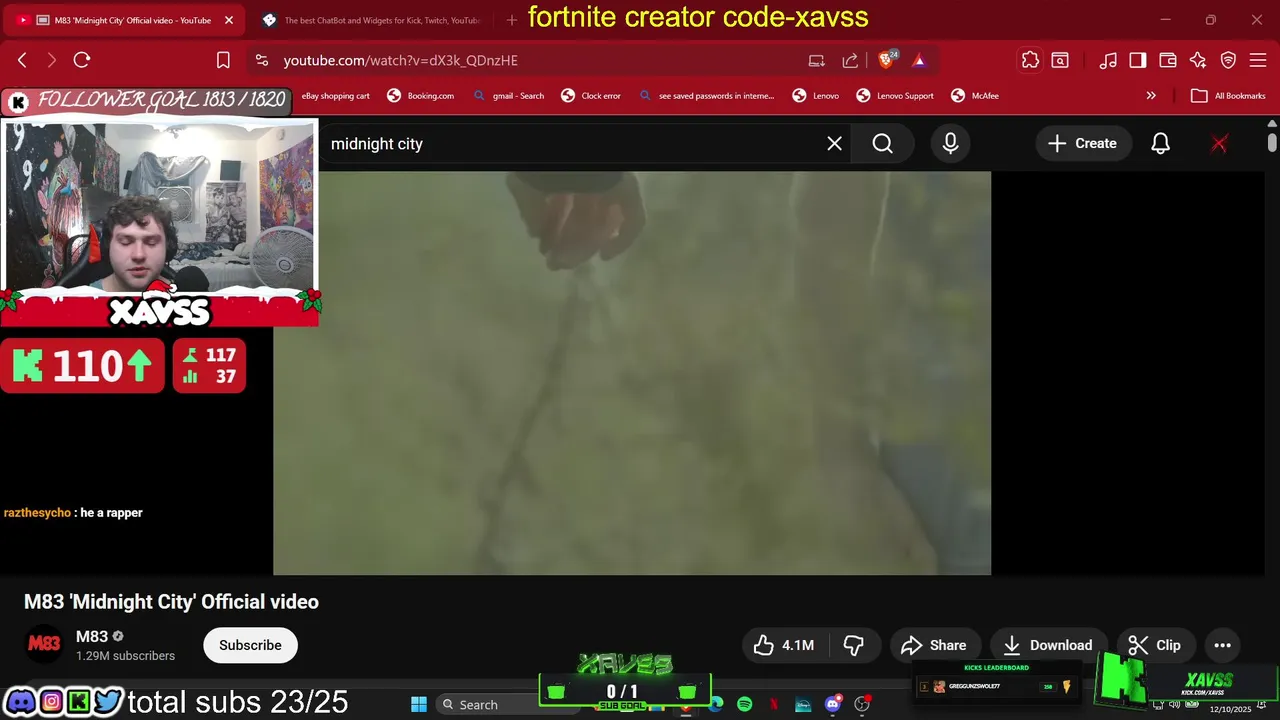The image size is (1280, 720).
Task: Open the Brave playlist music note icon
Action: [1108, 60]
